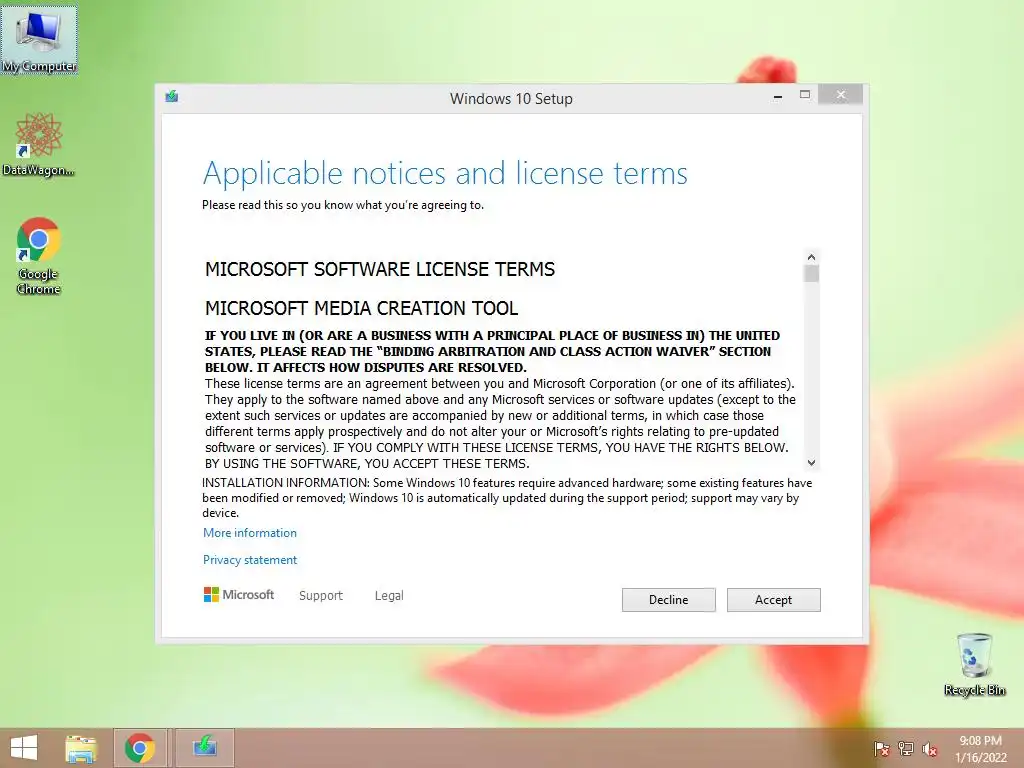Click the license scrollbar thumb
The width and height of the screenshot is (1024, 768).
coord(811,274)
